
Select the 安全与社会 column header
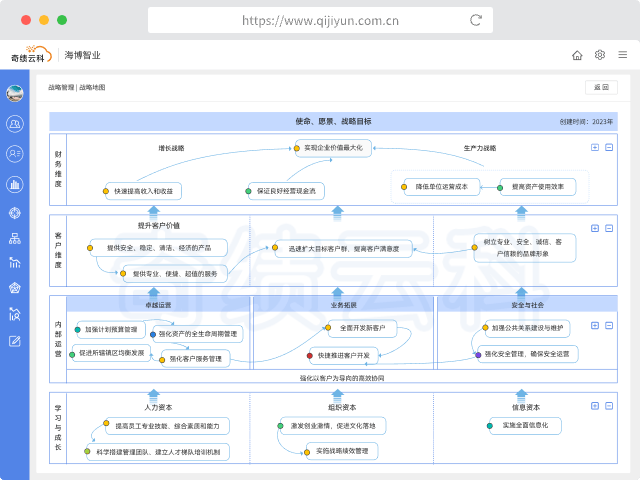(527, 304)
